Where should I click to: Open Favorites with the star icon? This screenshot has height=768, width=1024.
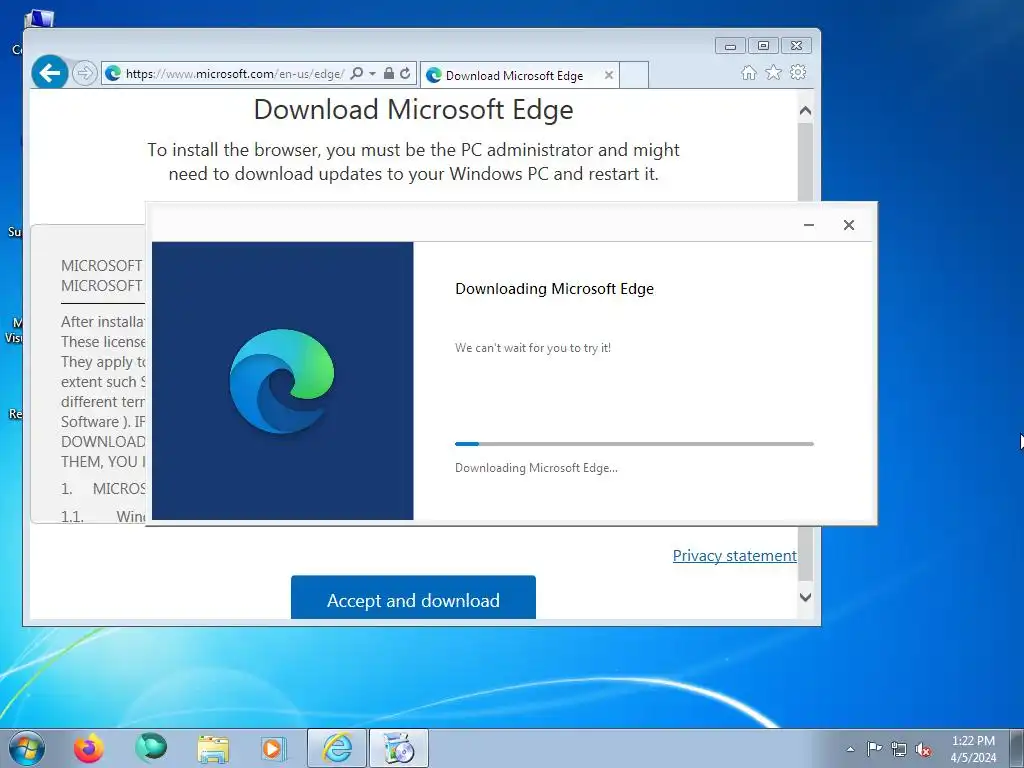(x=773, y=72)
